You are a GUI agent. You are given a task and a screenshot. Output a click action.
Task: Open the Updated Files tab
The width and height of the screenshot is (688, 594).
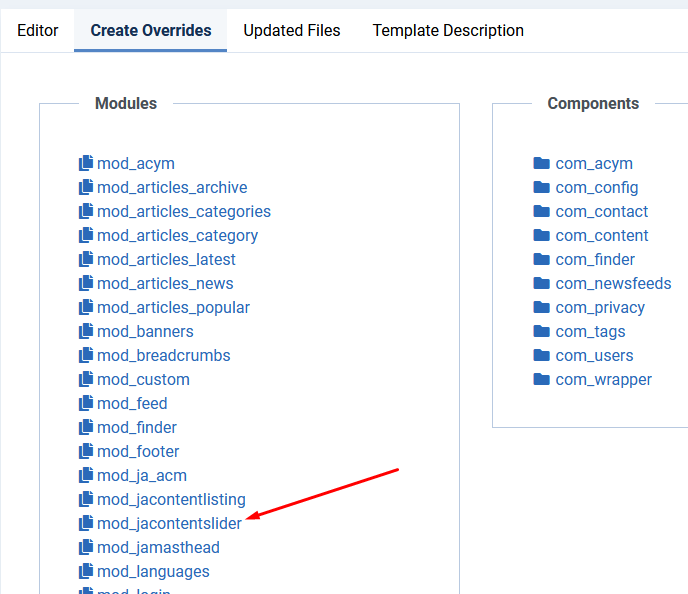click(x=292, y=31)
